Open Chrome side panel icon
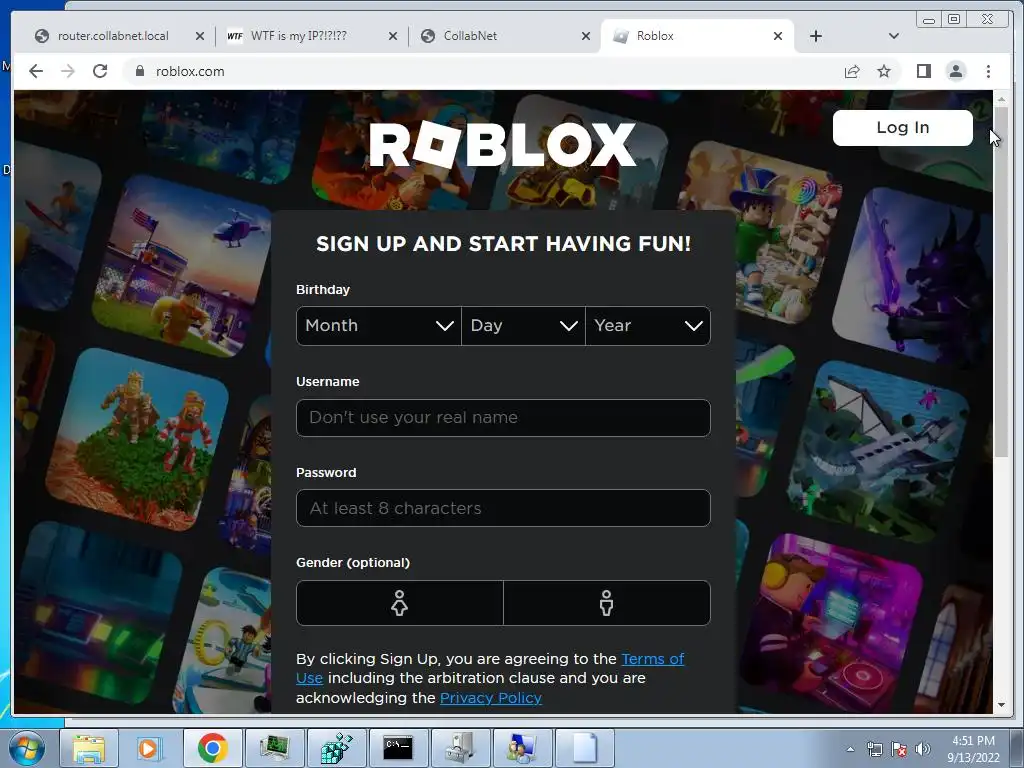The height and width of the screenshot is (768, 1024). [x=923, y=71]
